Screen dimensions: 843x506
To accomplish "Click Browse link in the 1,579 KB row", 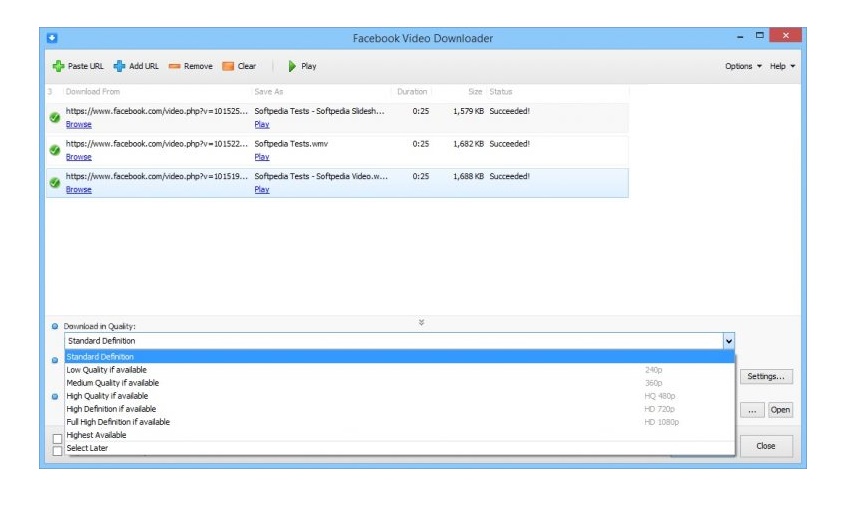I will tap(78, 124).
